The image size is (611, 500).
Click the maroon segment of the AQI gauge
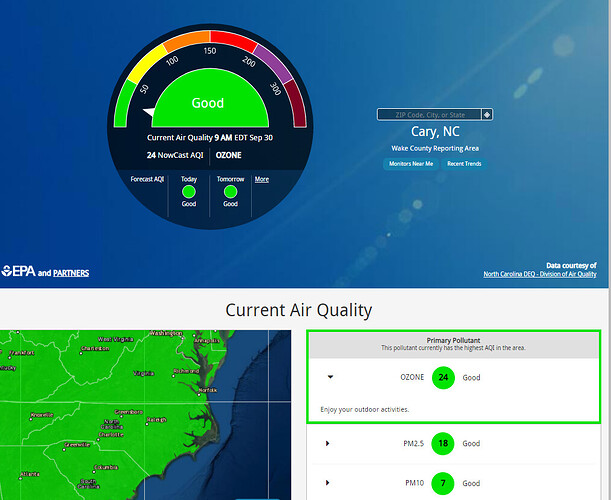[297, 104]
